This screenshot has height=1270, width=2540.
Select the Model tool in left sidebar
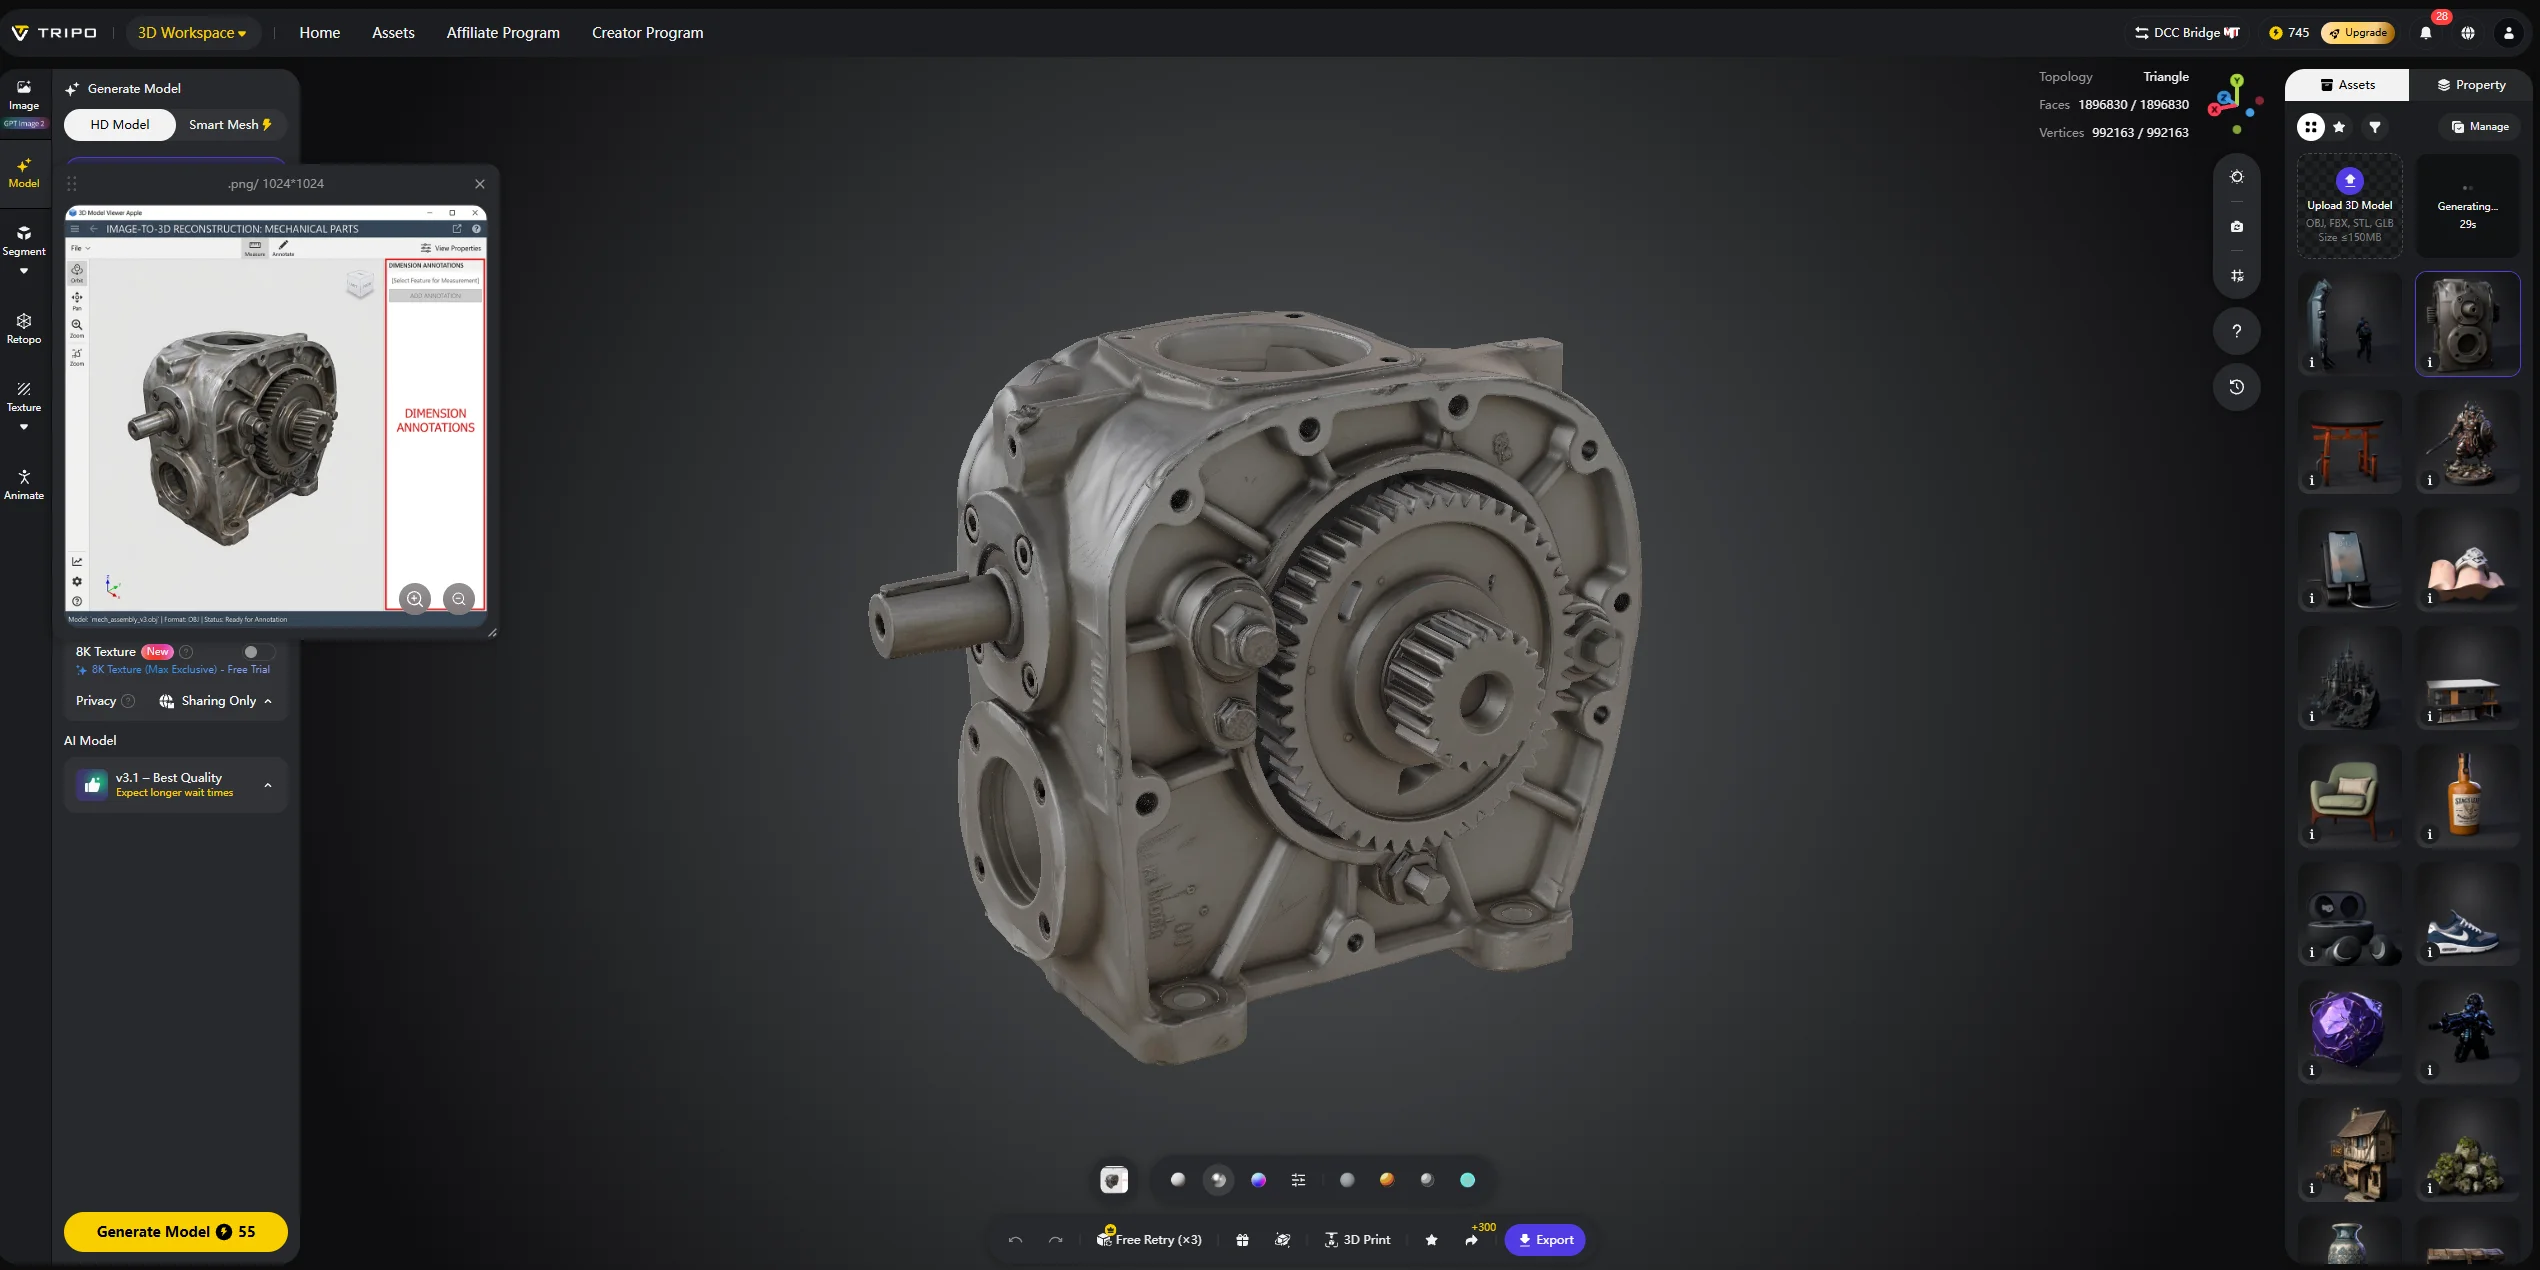(x=24, y=173)
